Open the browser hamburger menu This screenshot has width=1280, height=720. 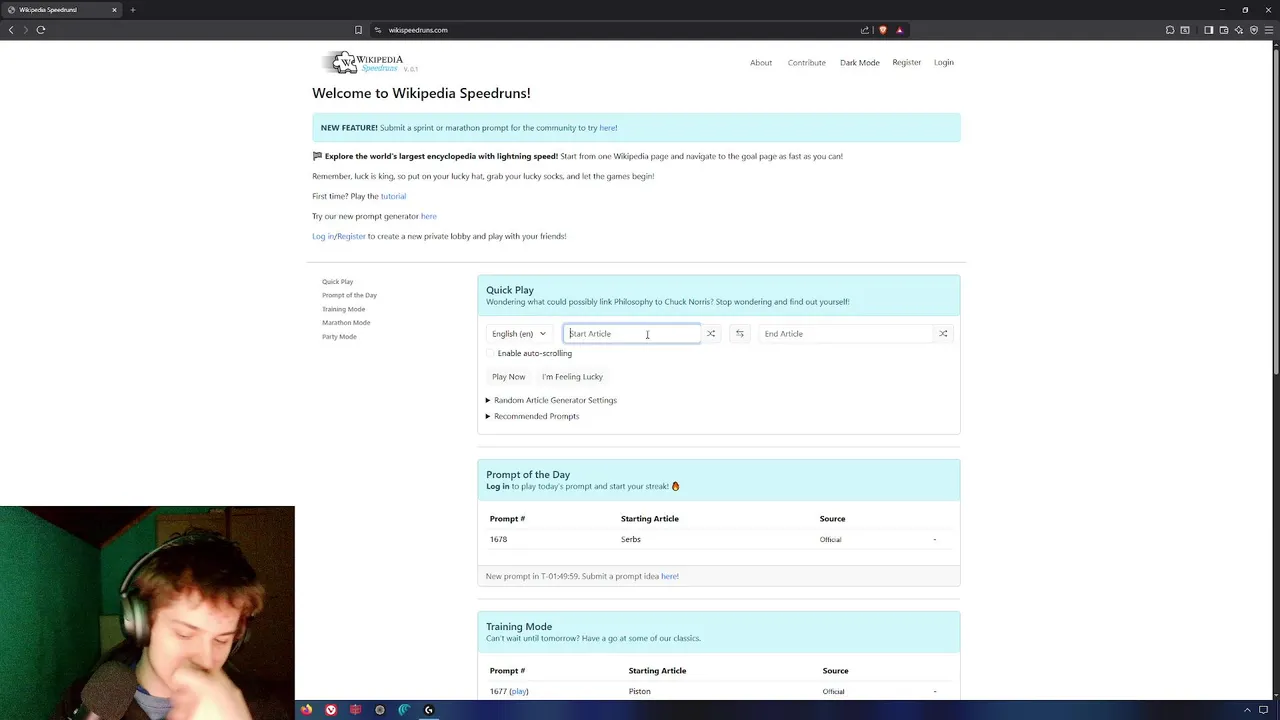(x=1268, y=30)
